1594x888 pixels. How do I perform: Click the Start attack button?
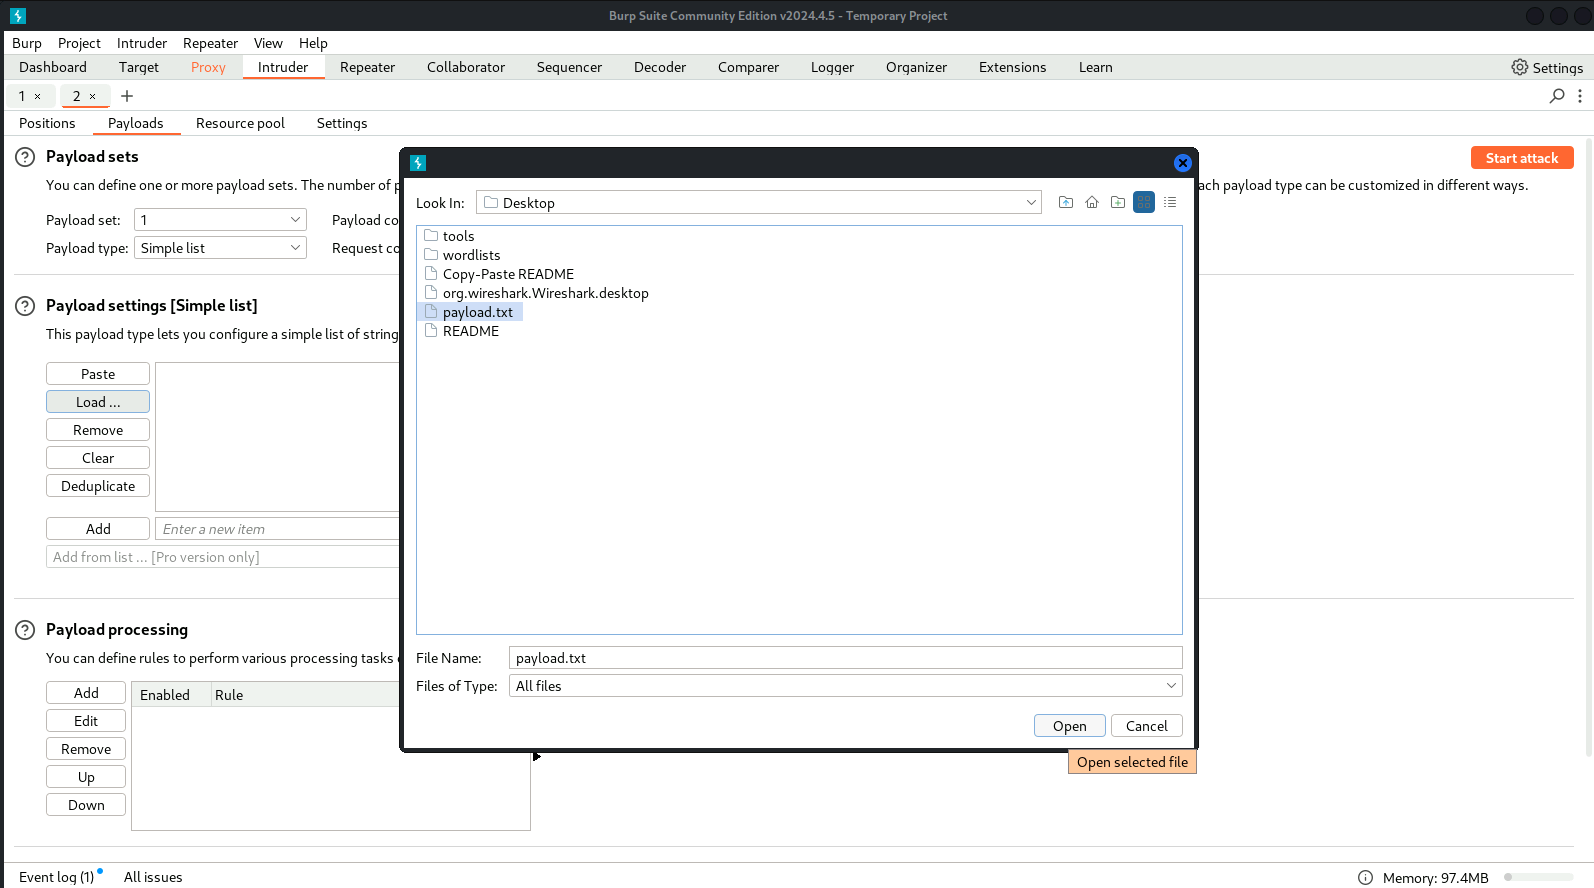[1522, 158]
